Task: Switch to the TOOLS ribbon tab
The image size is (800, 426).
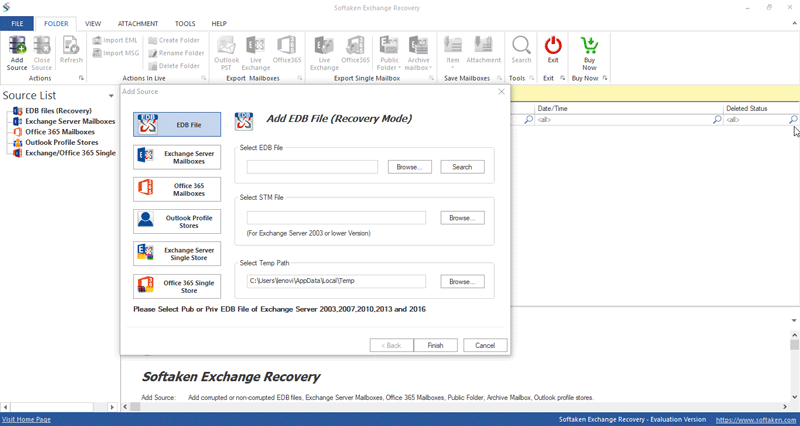Action: (x=185, y=23)
